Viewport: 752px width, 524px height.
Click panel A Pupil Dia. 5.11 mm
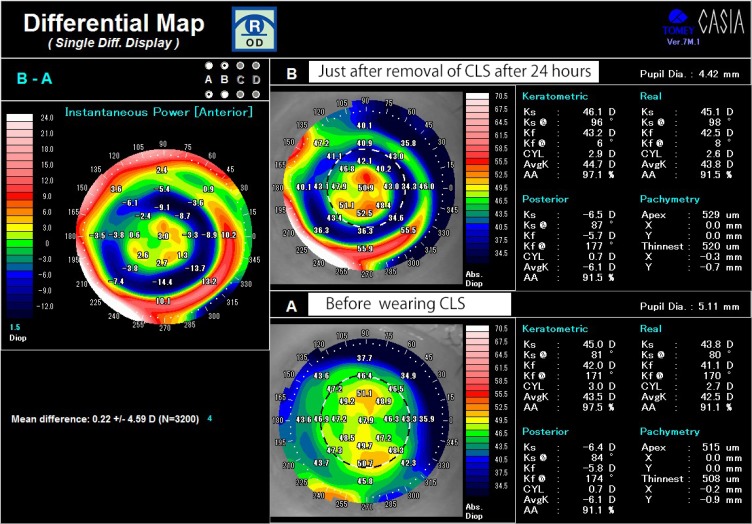(689, 306)
